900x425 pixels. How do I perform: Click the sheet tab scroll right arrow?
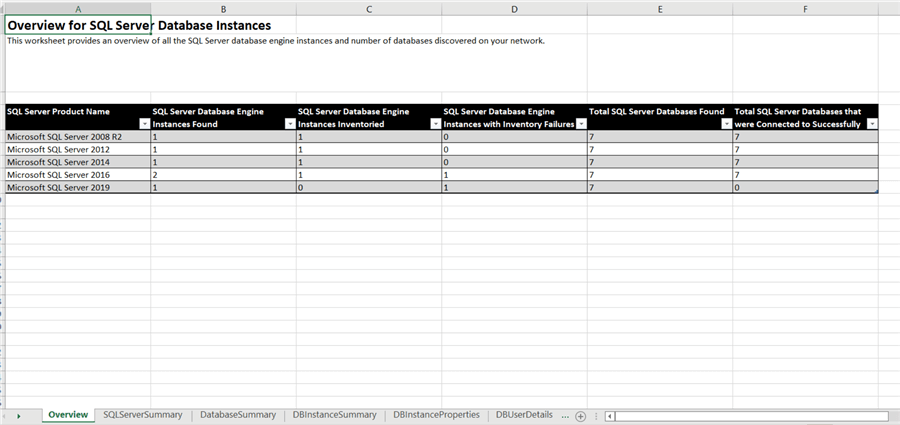(x=19, y=416)
